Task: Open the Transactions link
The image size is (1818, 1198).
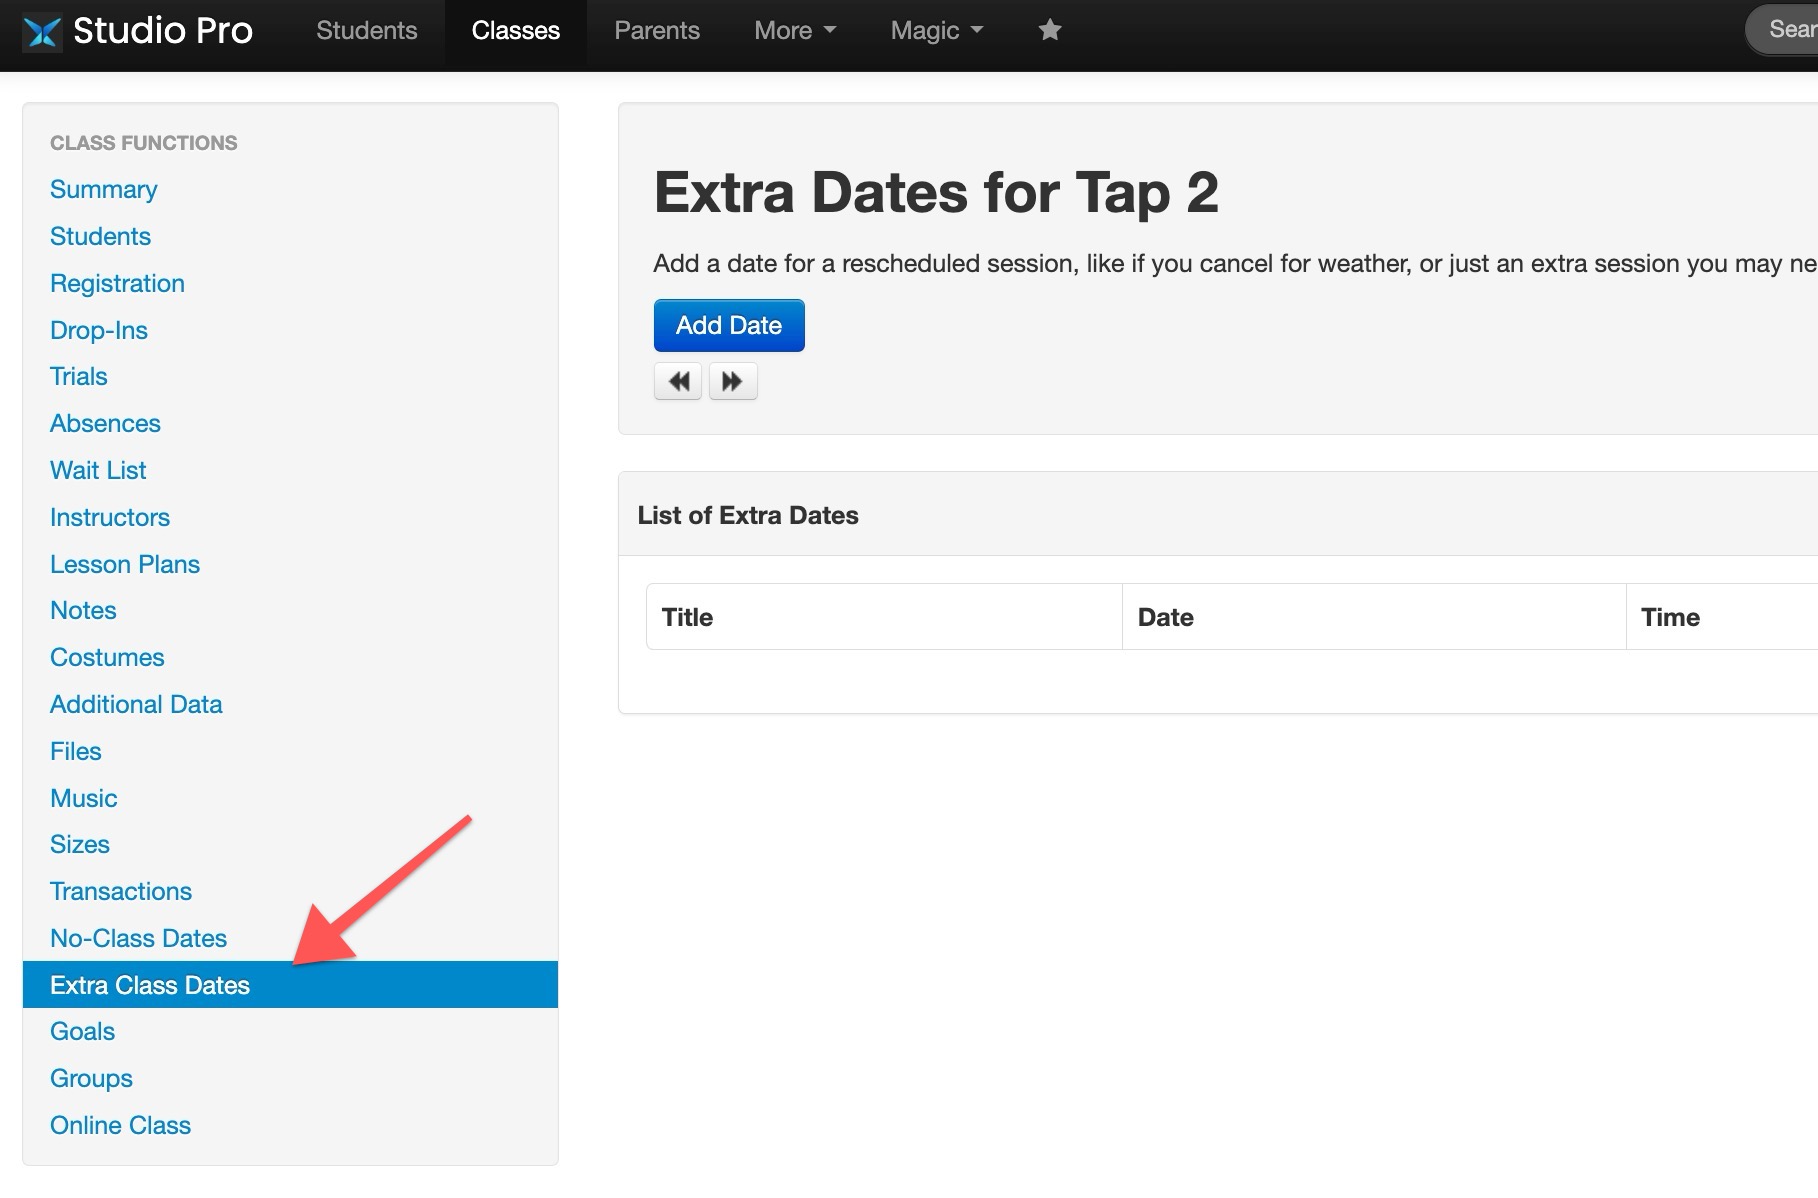Action: [x=121, y=891]
